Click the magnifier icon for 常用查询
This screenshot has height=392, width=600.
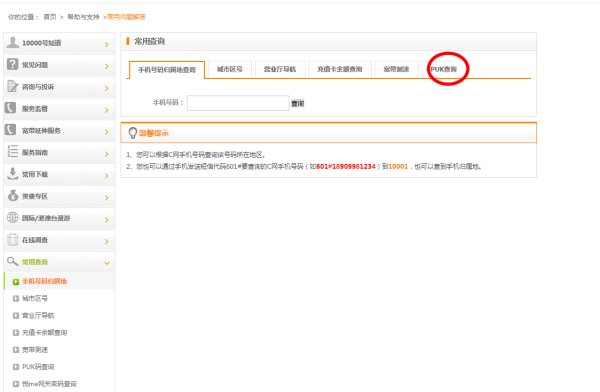click(13, 261)
